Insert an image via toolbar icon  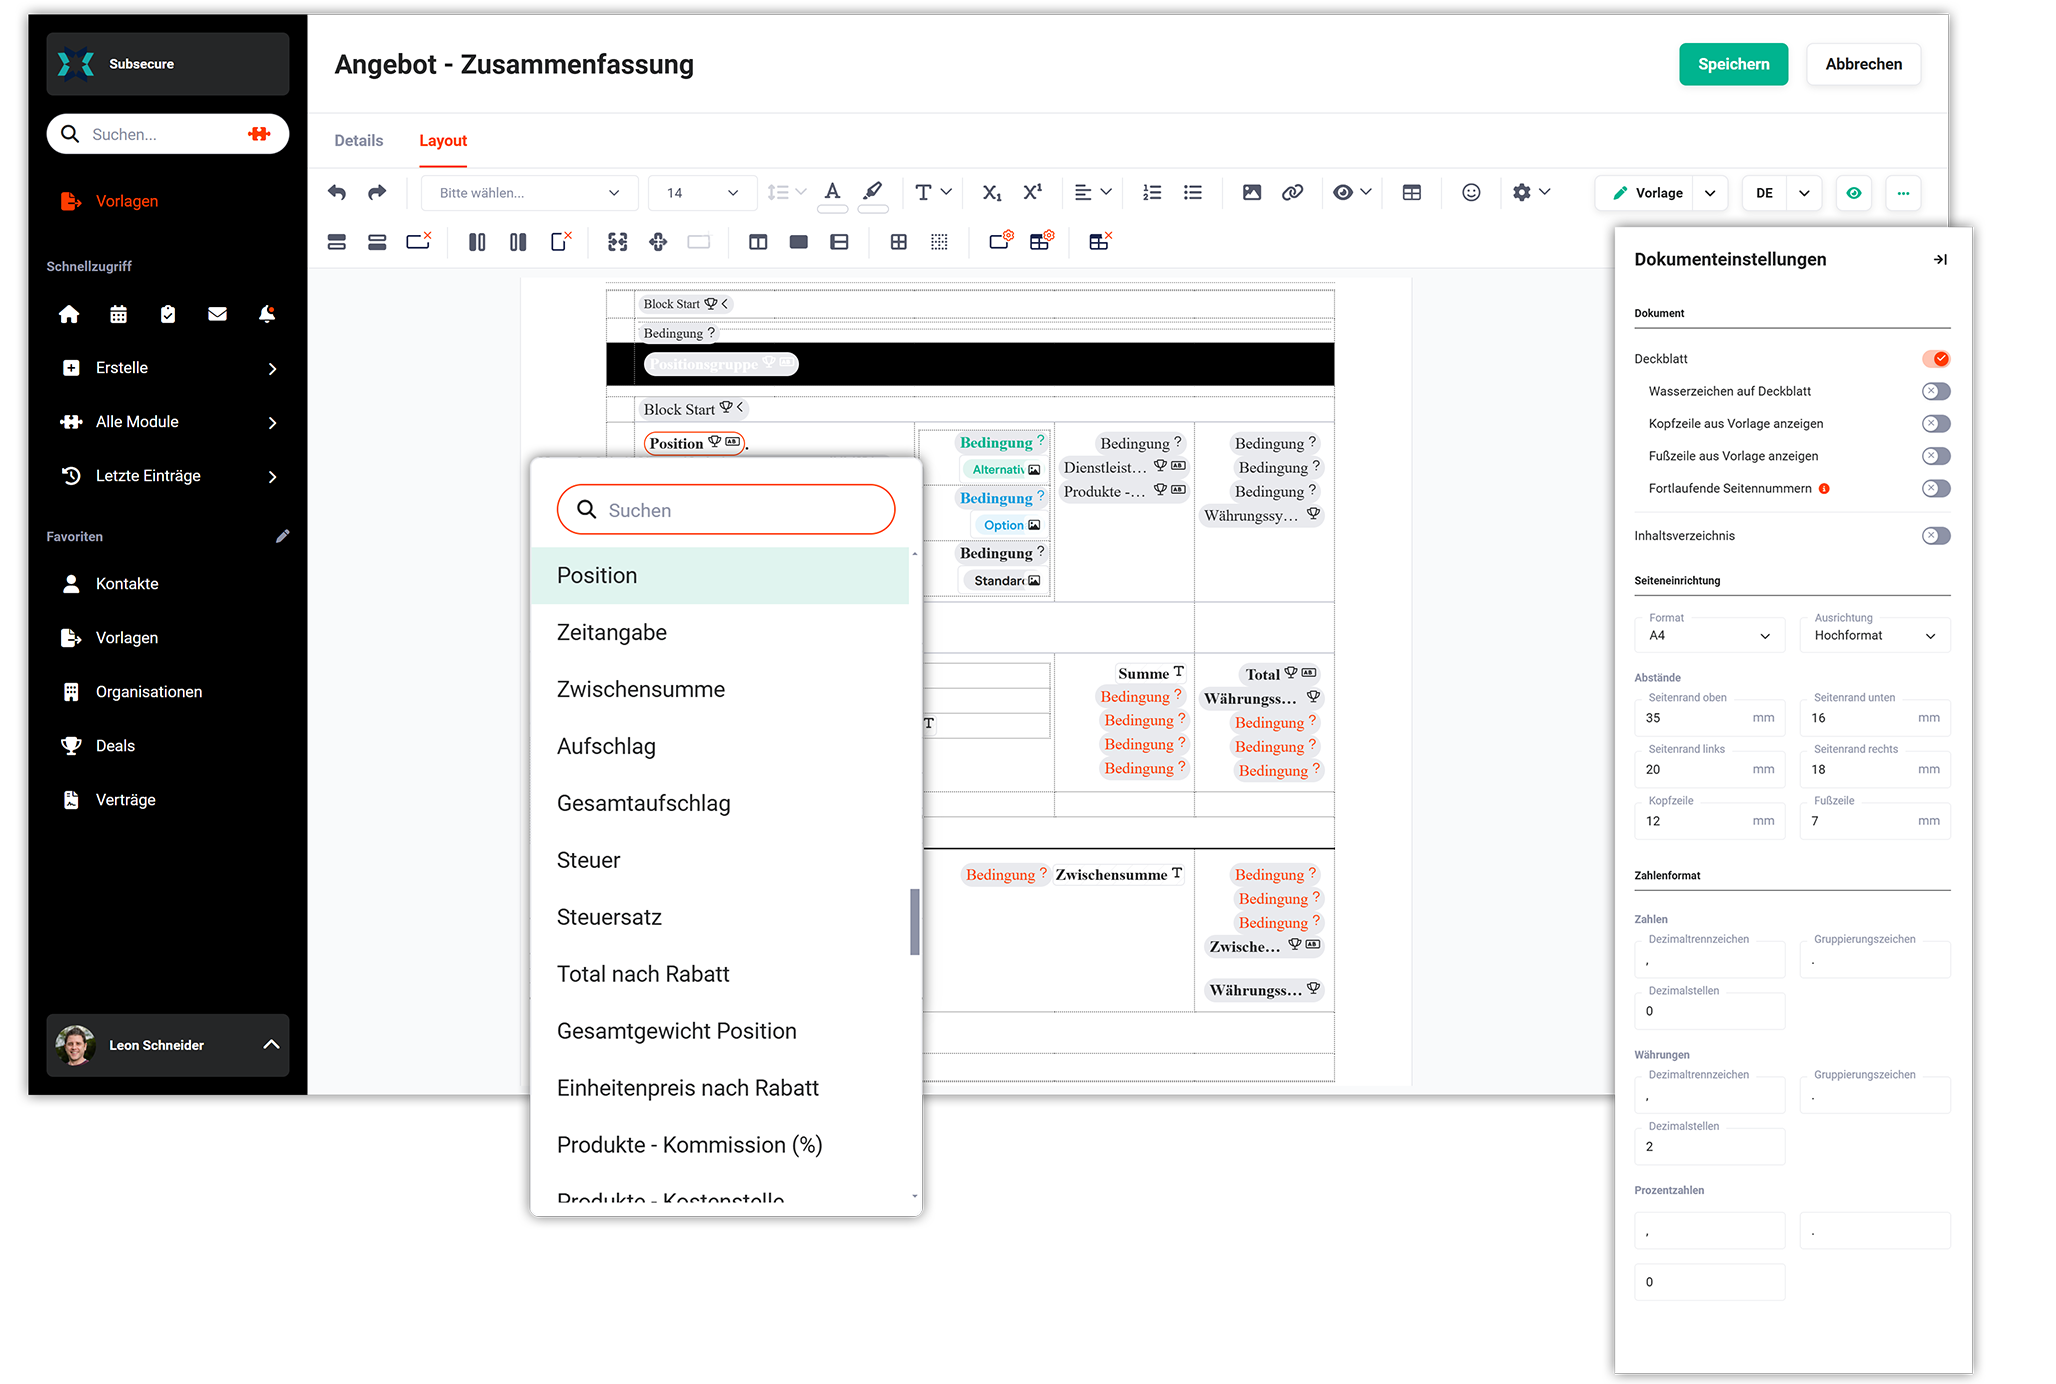1252,192
